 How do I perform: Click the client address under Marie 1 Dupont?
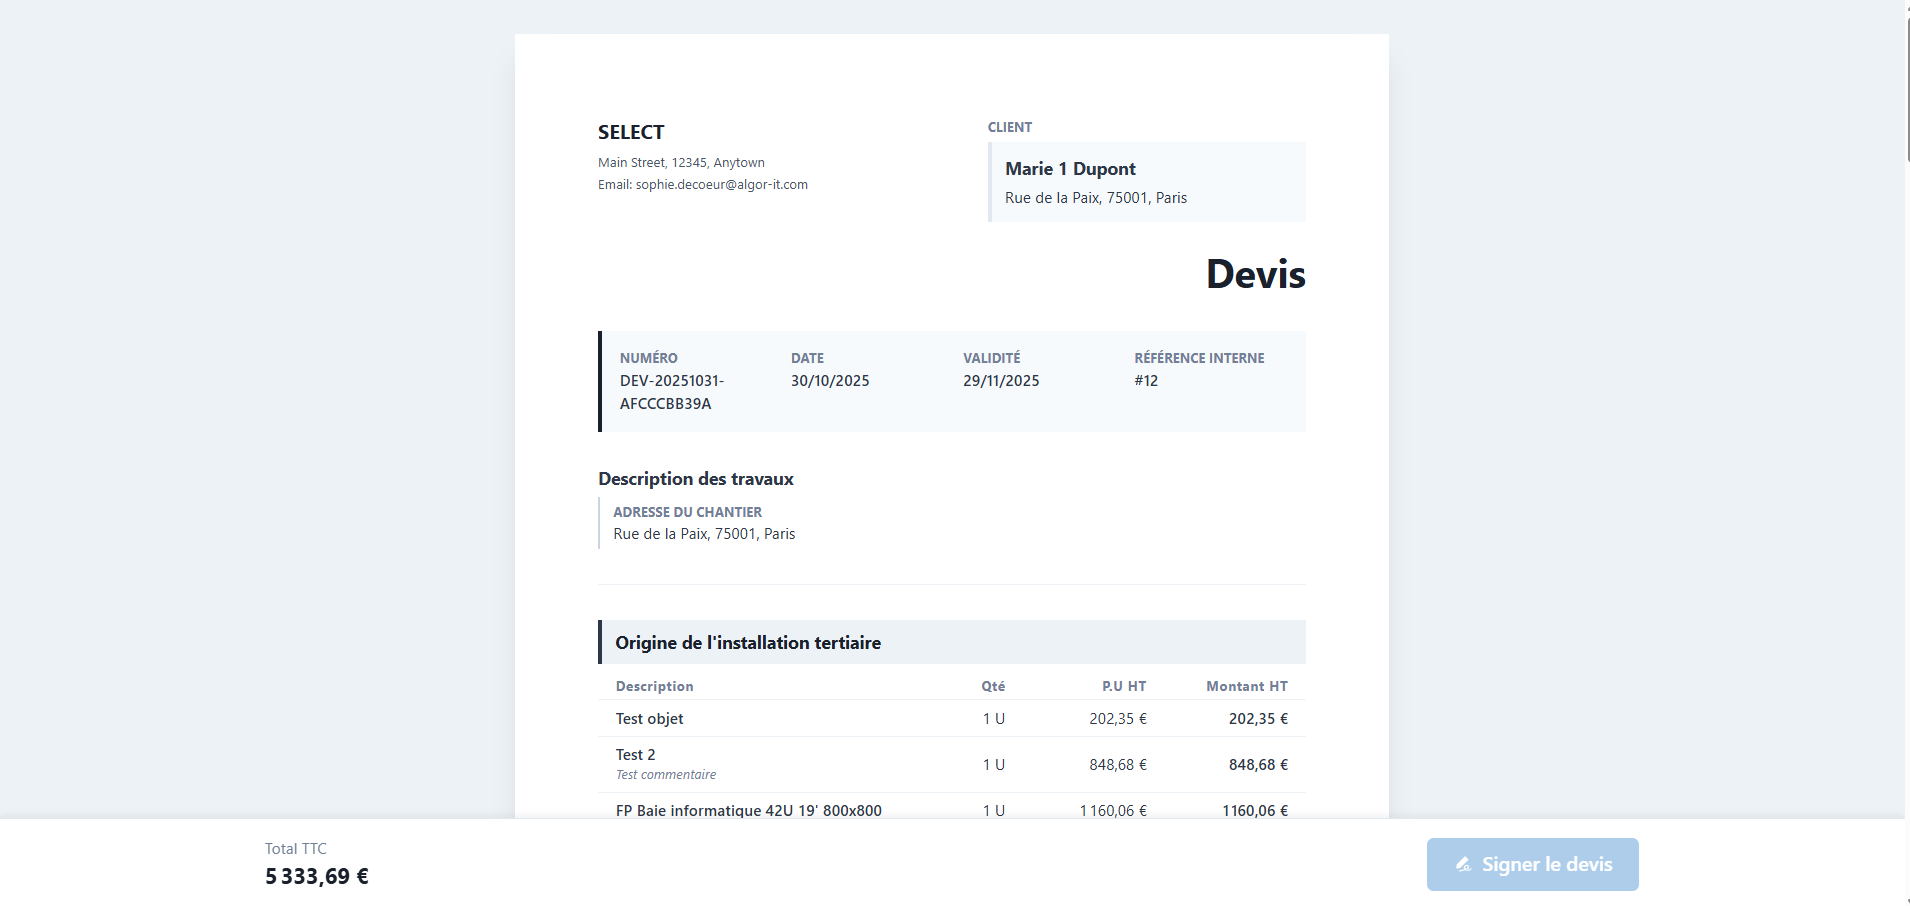1096,198
